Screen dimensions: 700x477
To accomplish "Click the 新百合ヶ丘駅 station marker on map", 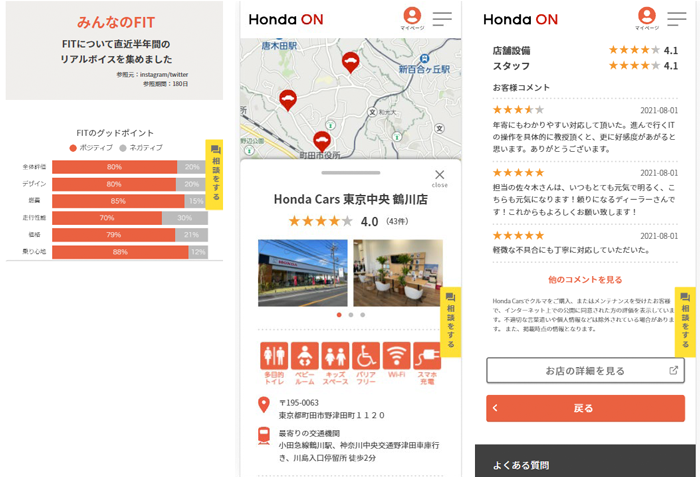I will click(425, 59).
